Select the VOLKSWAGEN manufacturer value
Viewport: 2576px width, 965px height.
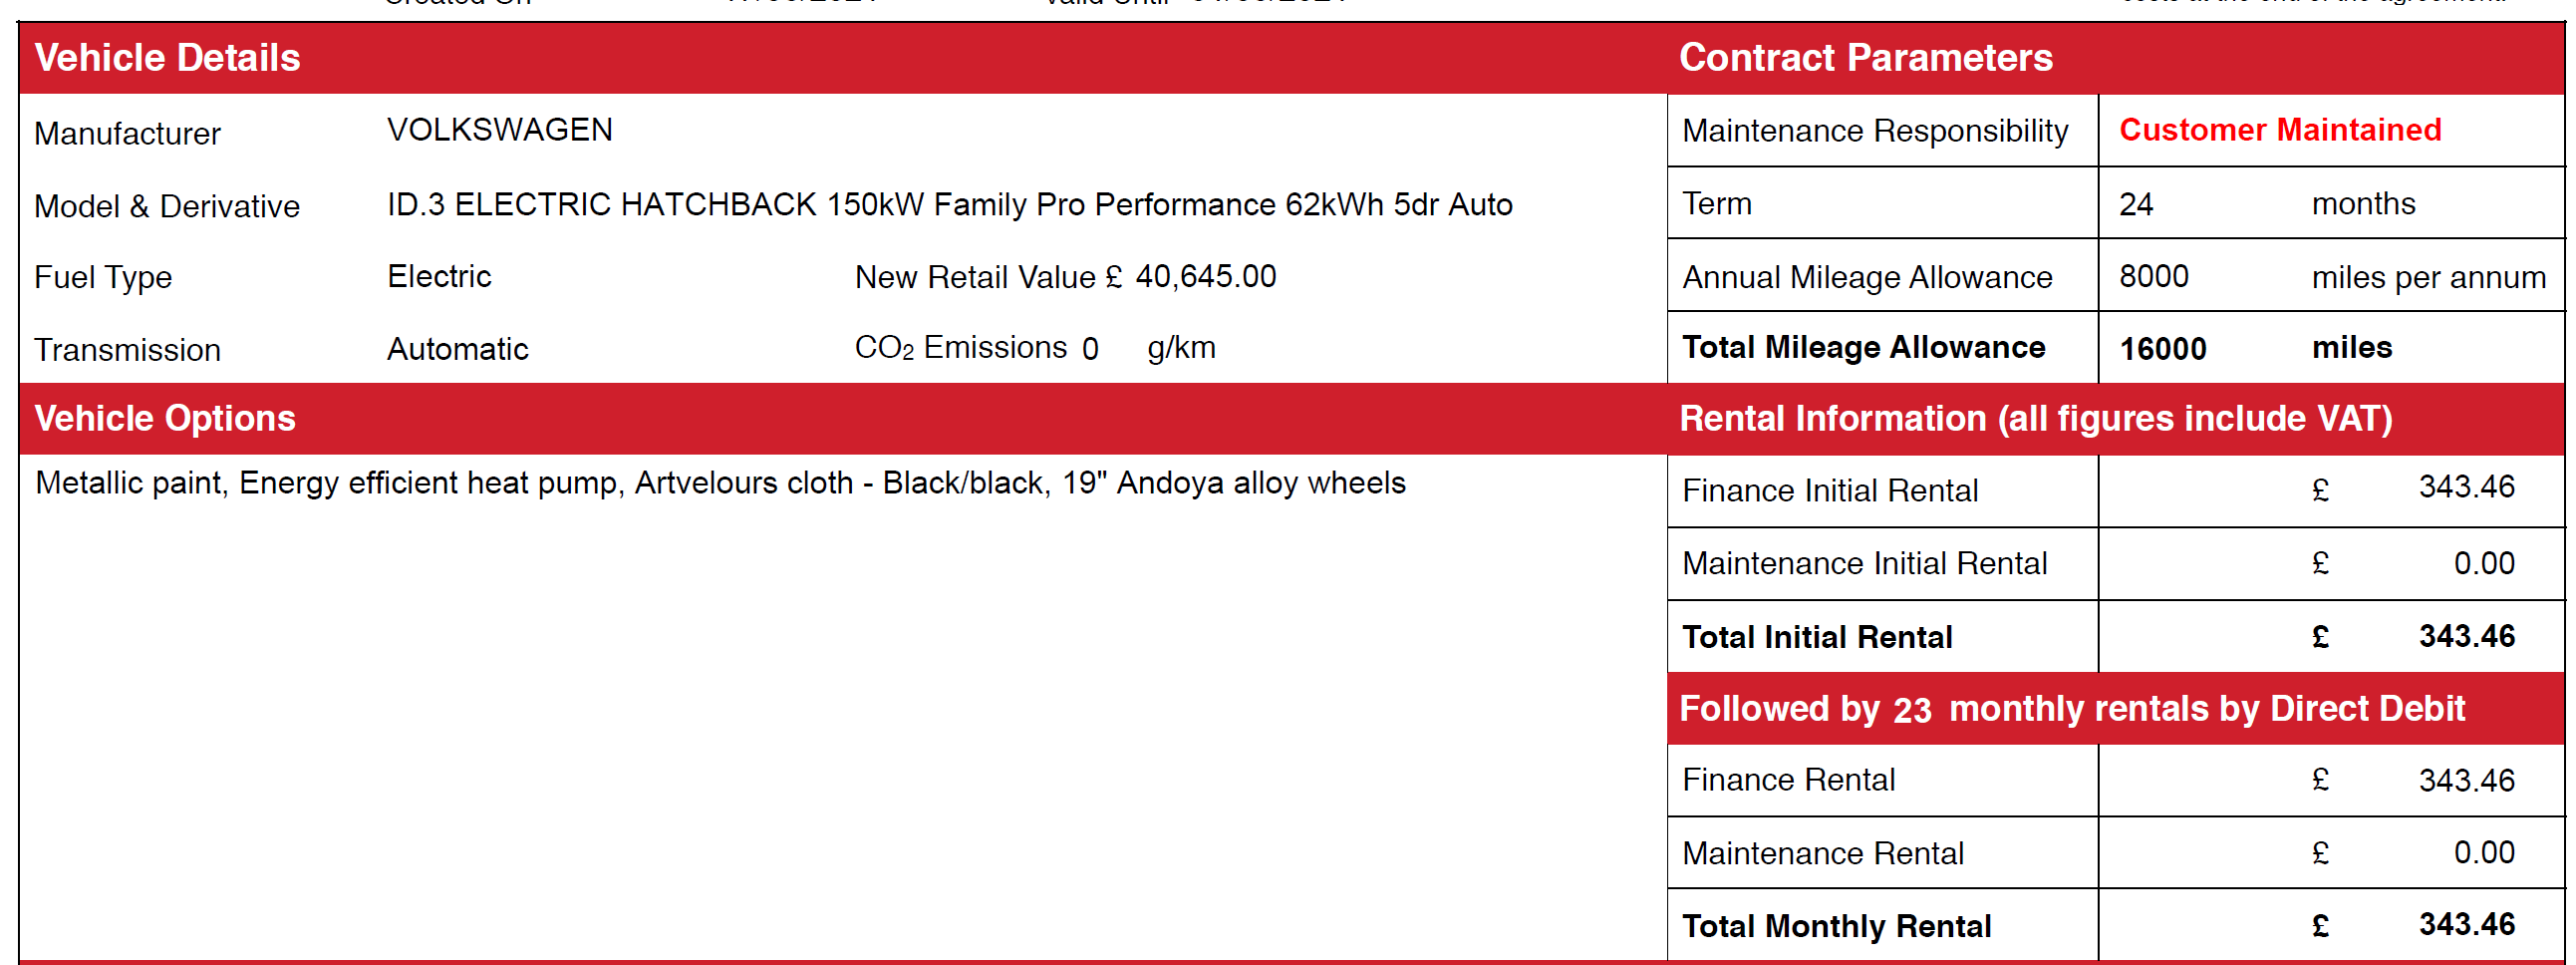click(x=499, y=130)
